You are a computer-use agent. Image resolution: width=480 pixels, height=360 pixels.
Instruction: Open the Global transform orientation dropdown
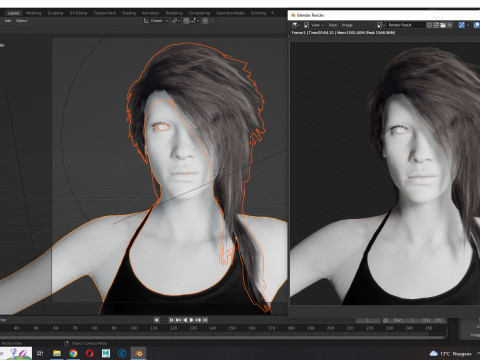point(156,21)
